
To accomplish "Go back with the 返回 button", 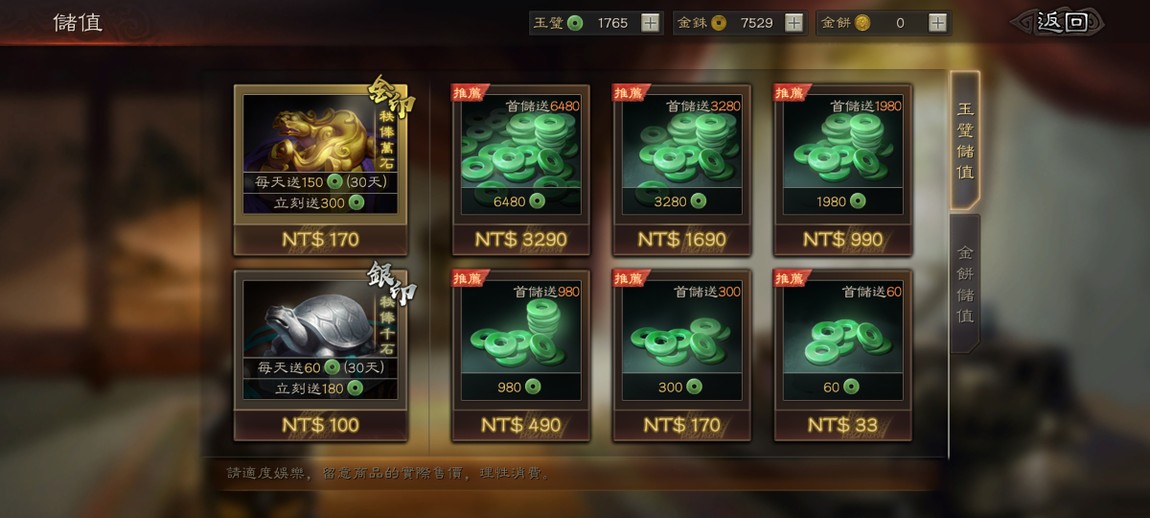I will coord(1058,22).
